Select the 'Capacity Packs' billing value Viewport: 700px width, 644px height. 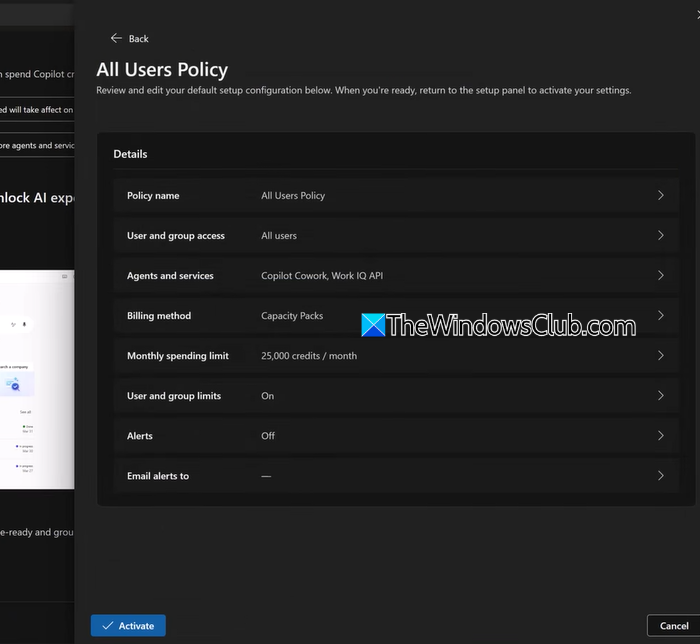(x=292, y=316)
